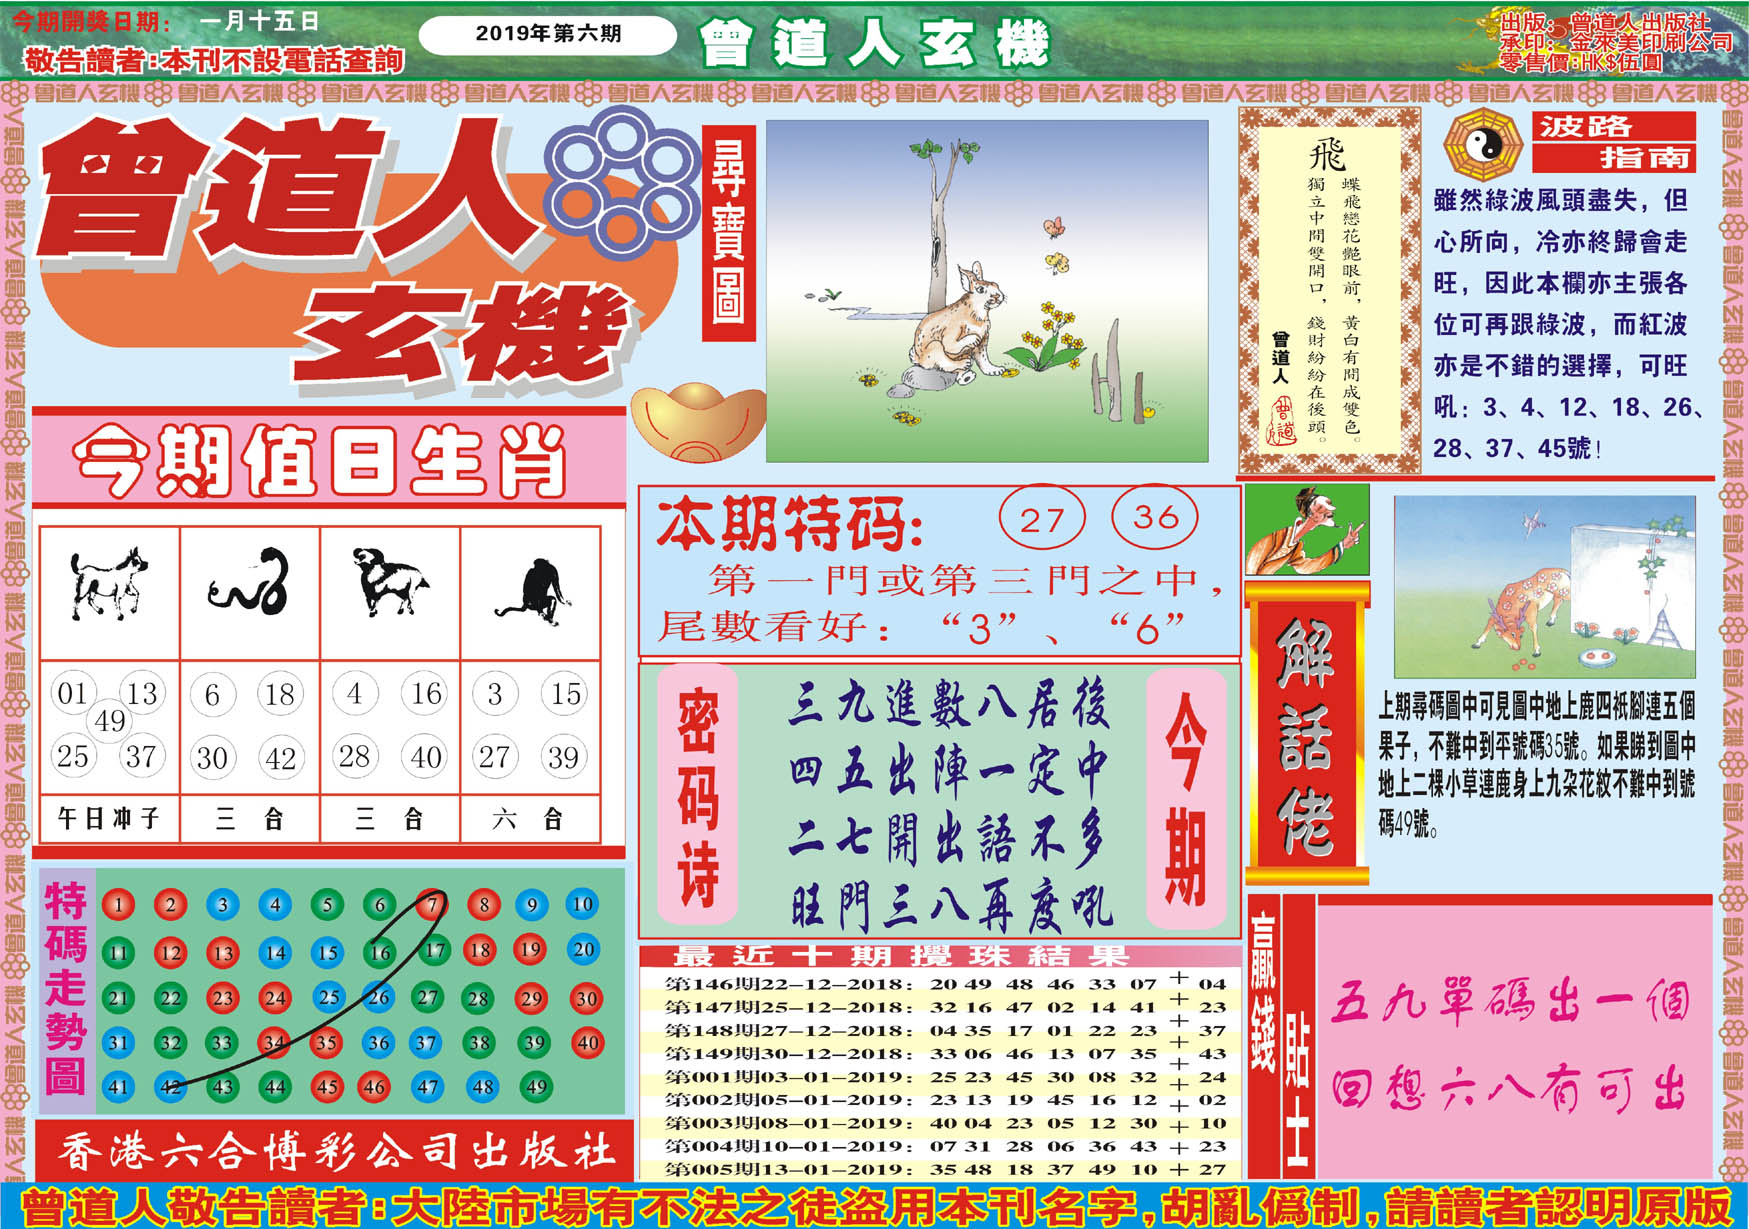Click the 今期值日生肖 pink header

[328, 459]
